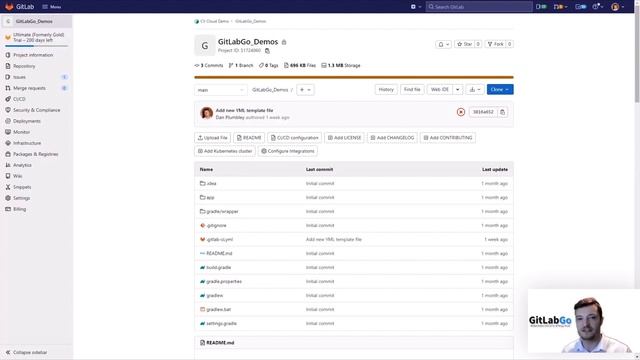Click the Packages & Registries sidebar icon
The image size is (640, 360).
point(8,154)
